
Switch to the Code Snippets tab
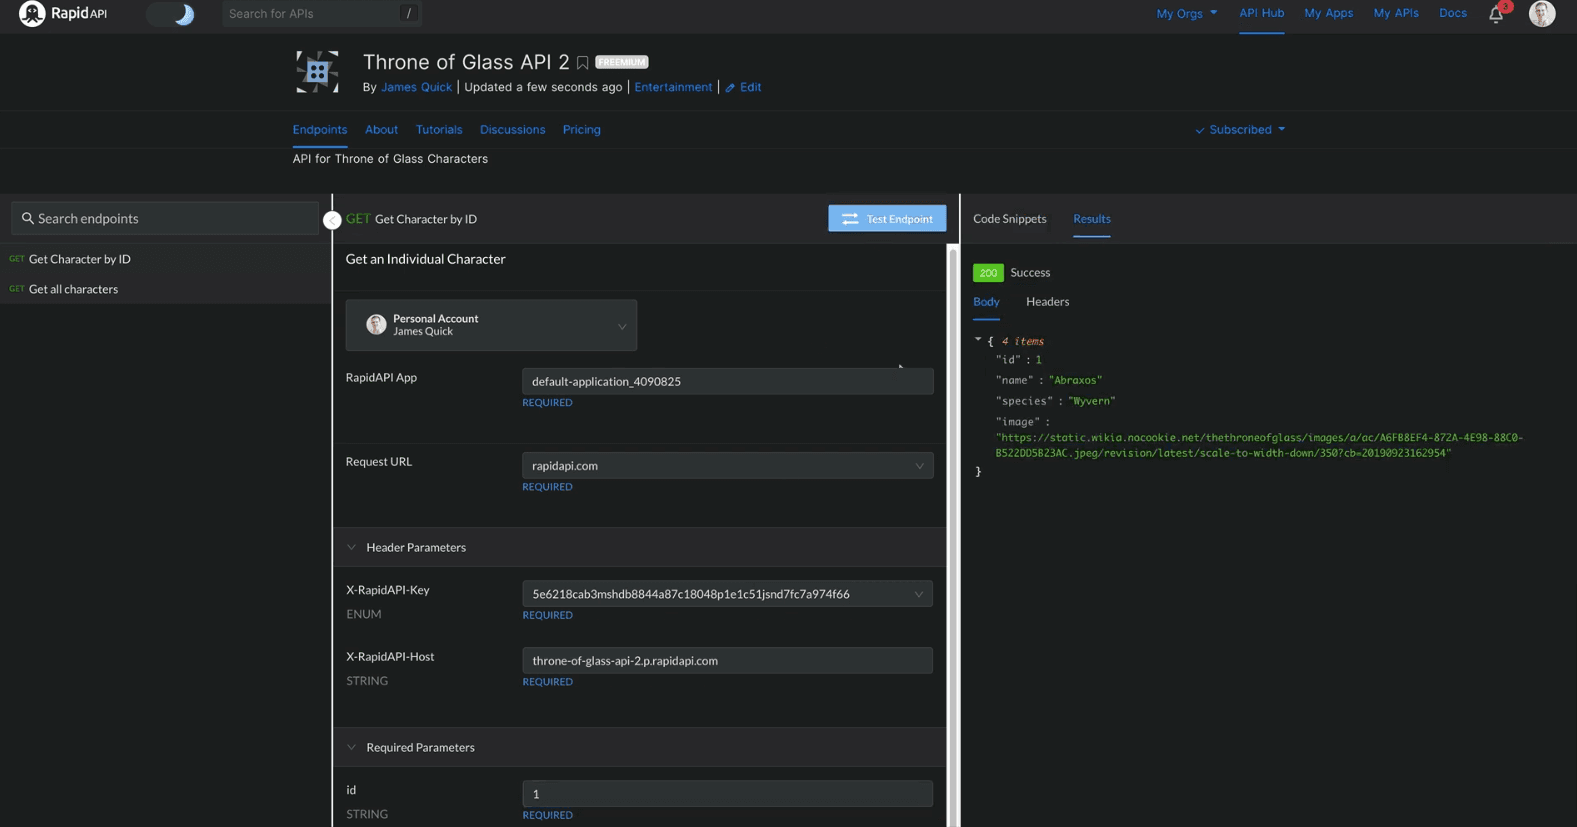1009,219
